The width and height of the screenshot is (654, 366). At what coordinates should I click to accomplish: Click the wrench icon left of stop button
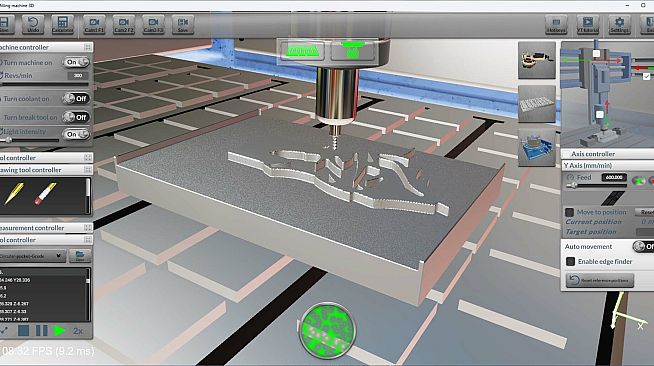4,331
